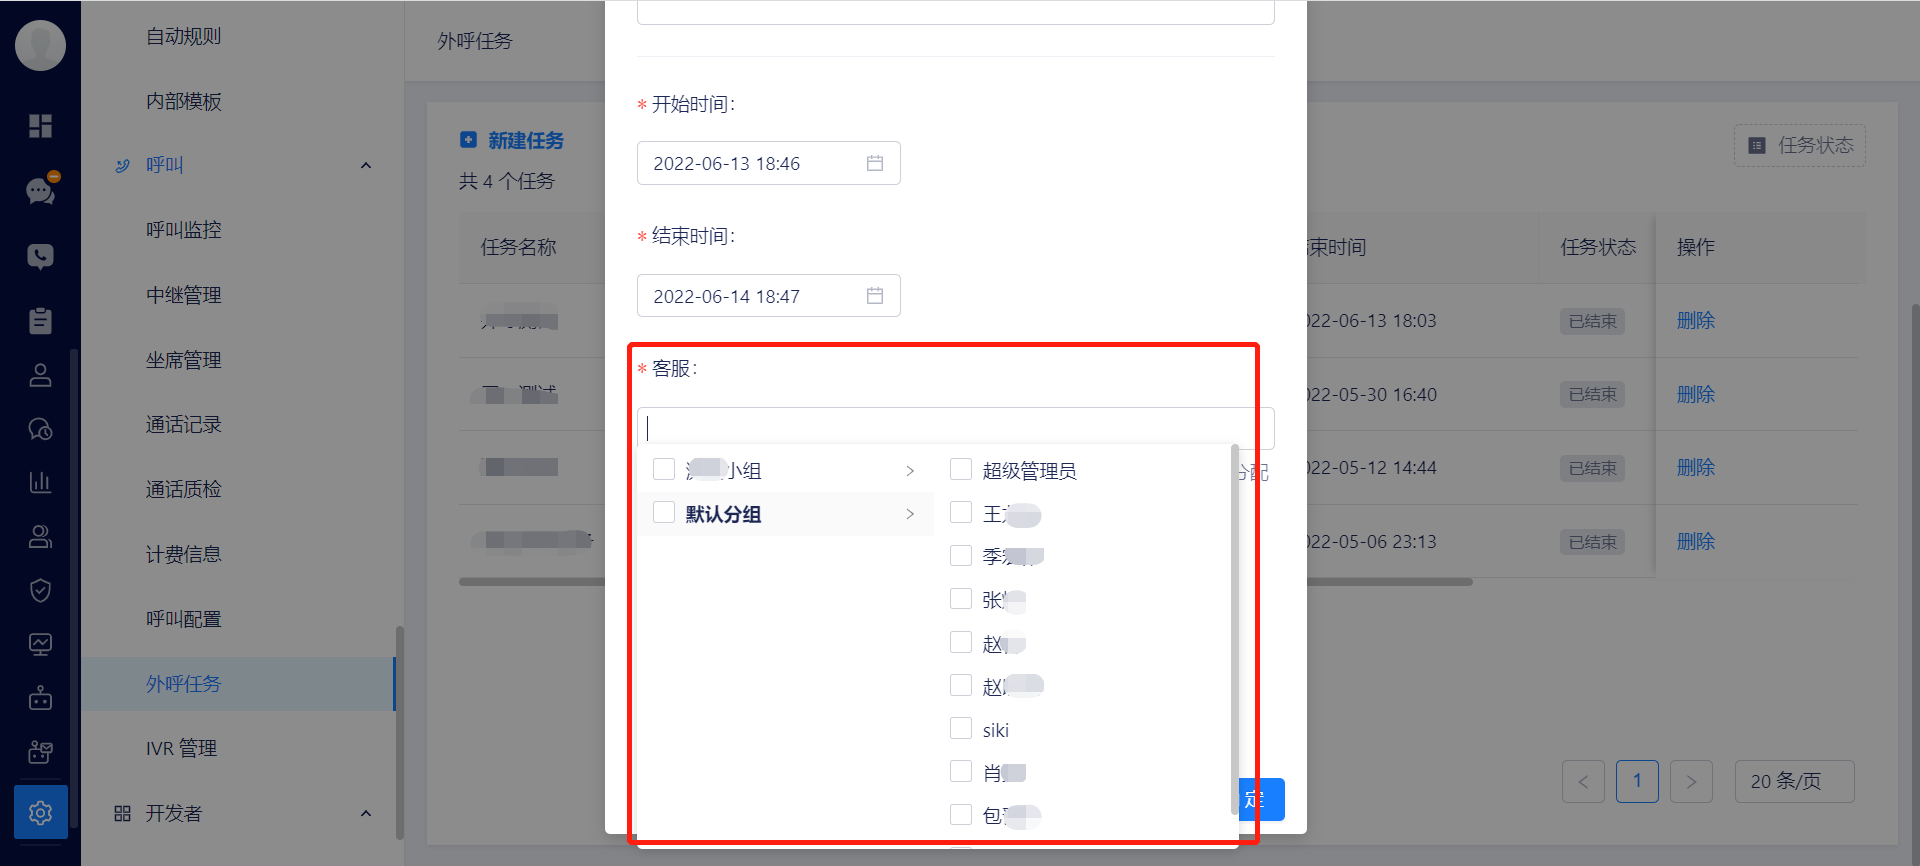Tick the checkbox for agent starting with 王
The width and height of the screenshot is (1920, 866).
click(961, 512)
